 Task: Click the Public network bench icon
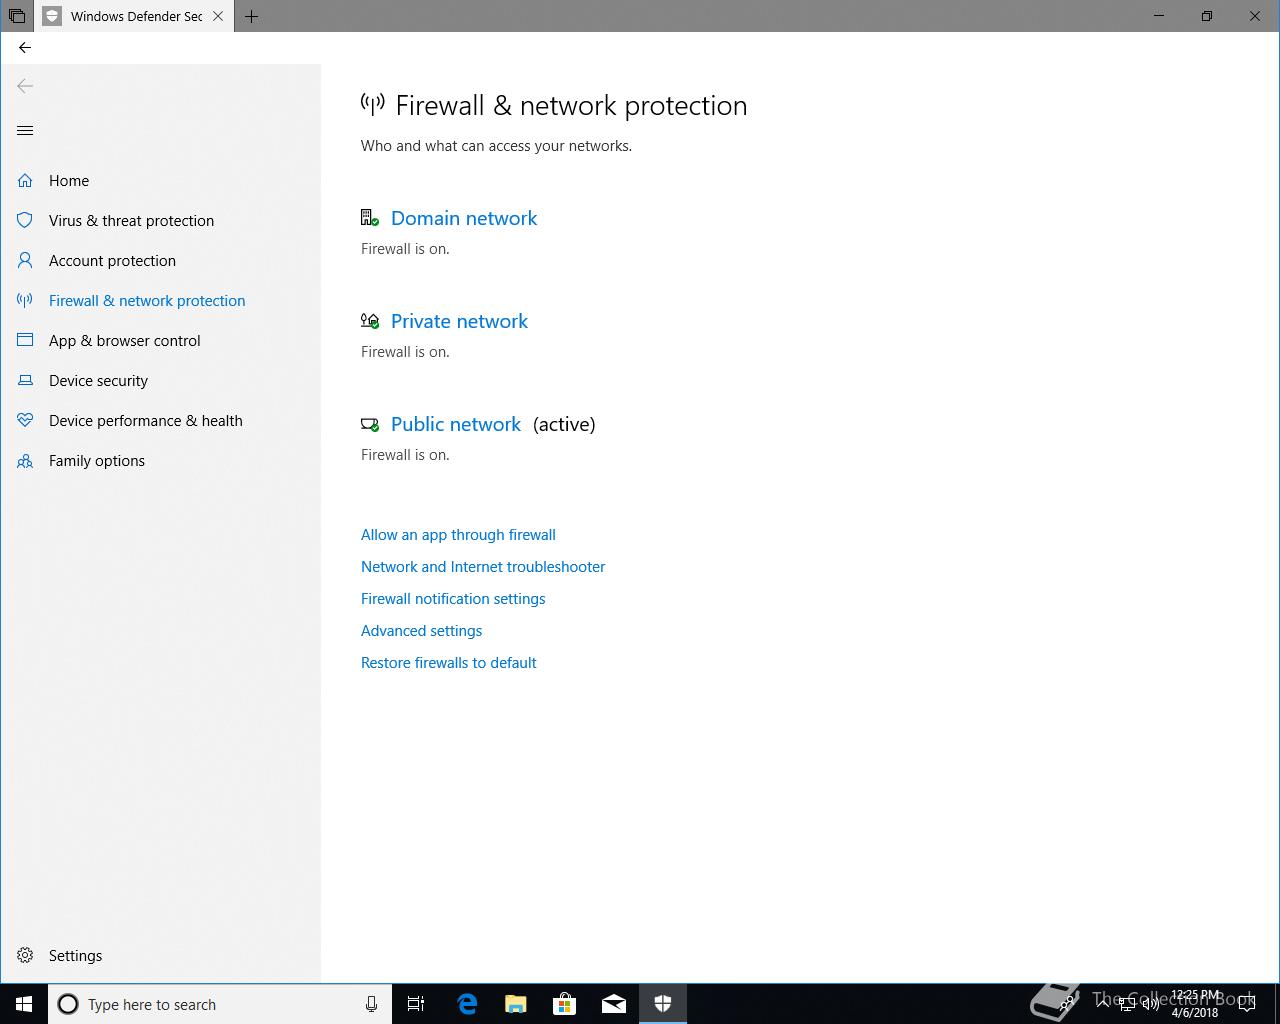370,424
